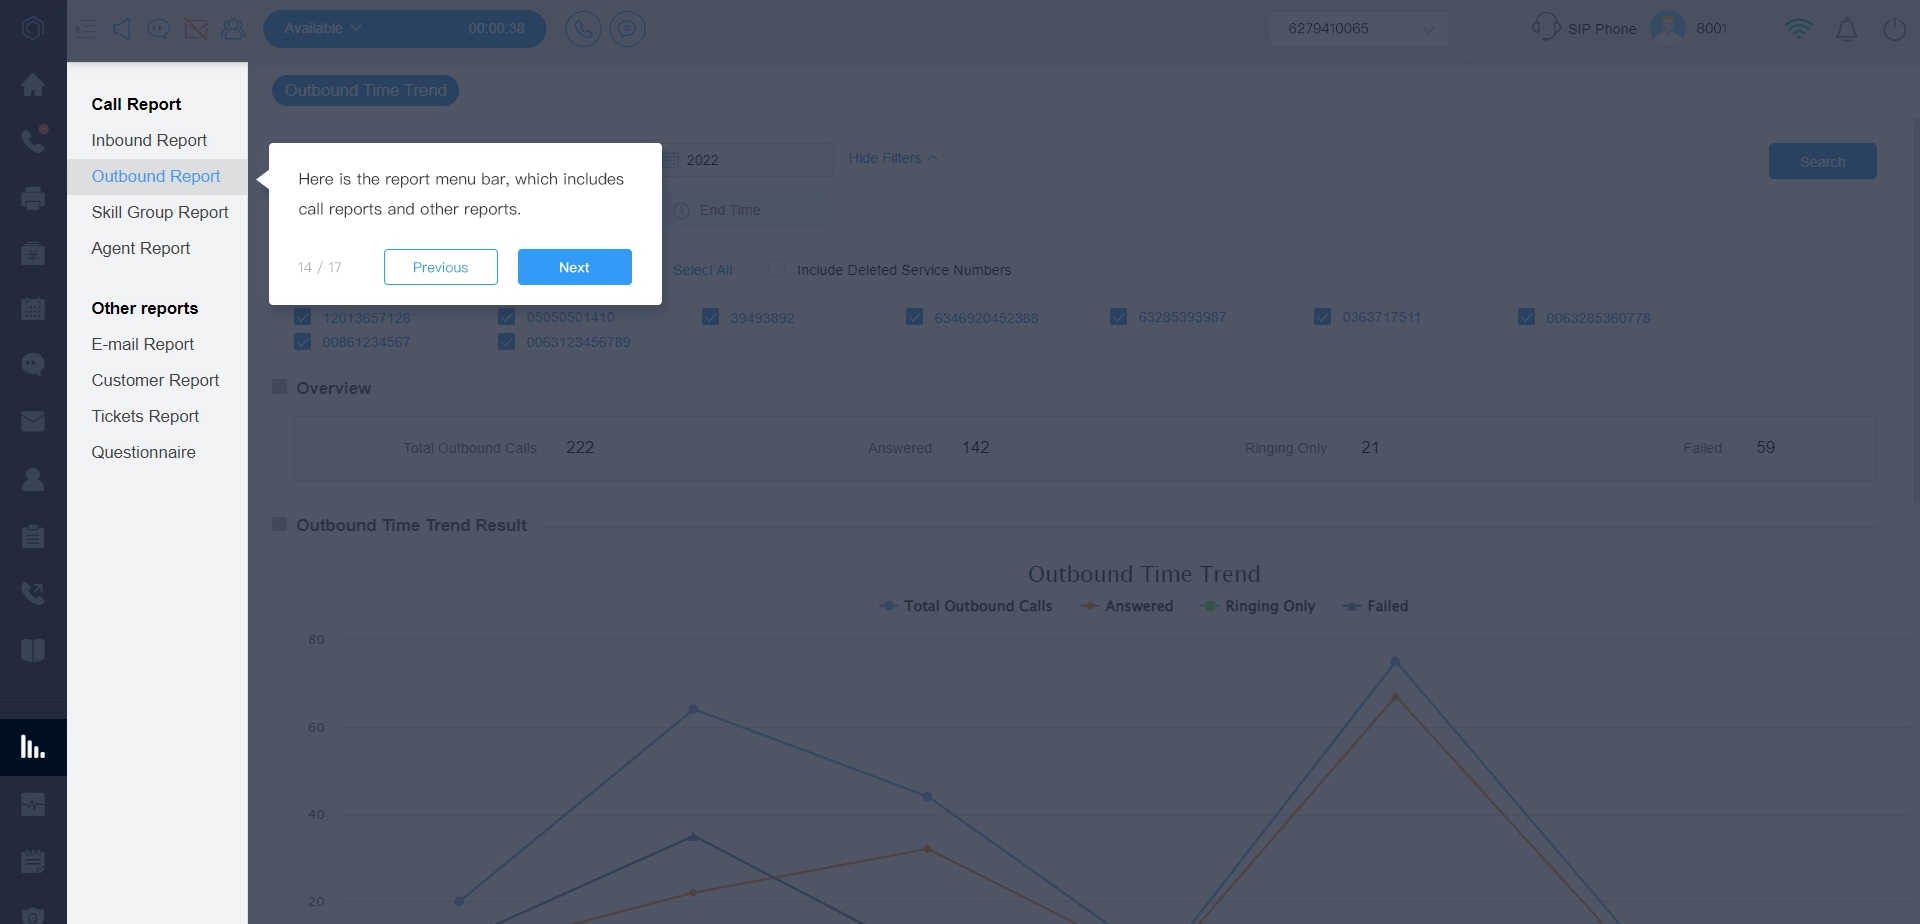Click the notification bell icon
Image resolution: width=1920 pixels, height=924 pixels.
[x=1846, y=29]
